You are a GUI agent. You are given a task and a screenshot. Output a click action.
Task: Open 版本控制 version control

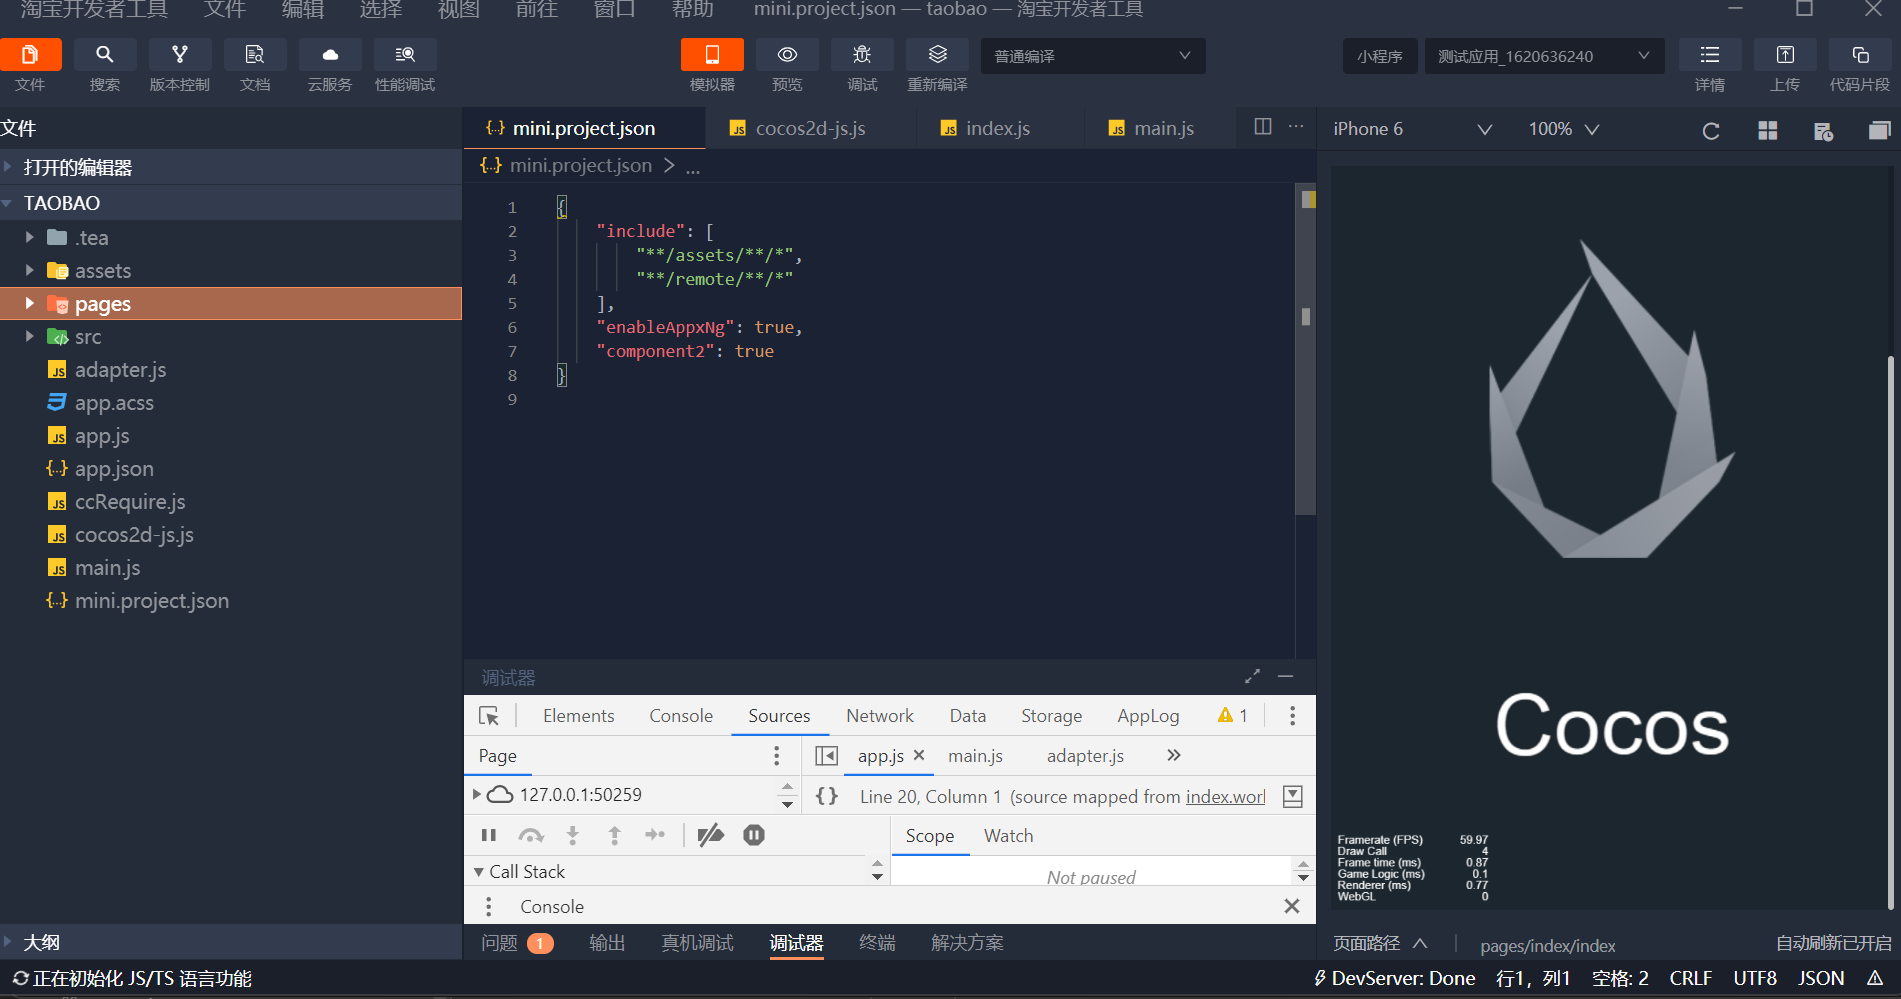click(180, 55)
